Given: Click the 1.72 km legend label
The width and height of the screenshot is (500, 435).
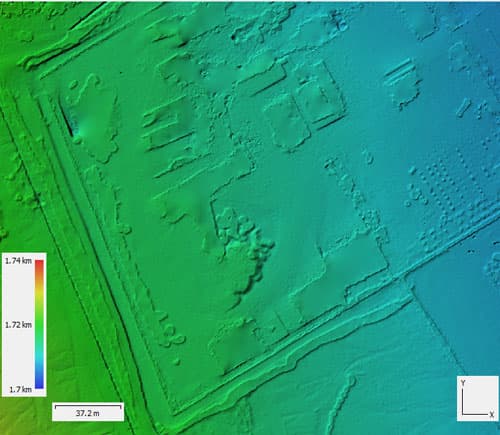Looking at the screenshot, I should click(x=18, y=325).
